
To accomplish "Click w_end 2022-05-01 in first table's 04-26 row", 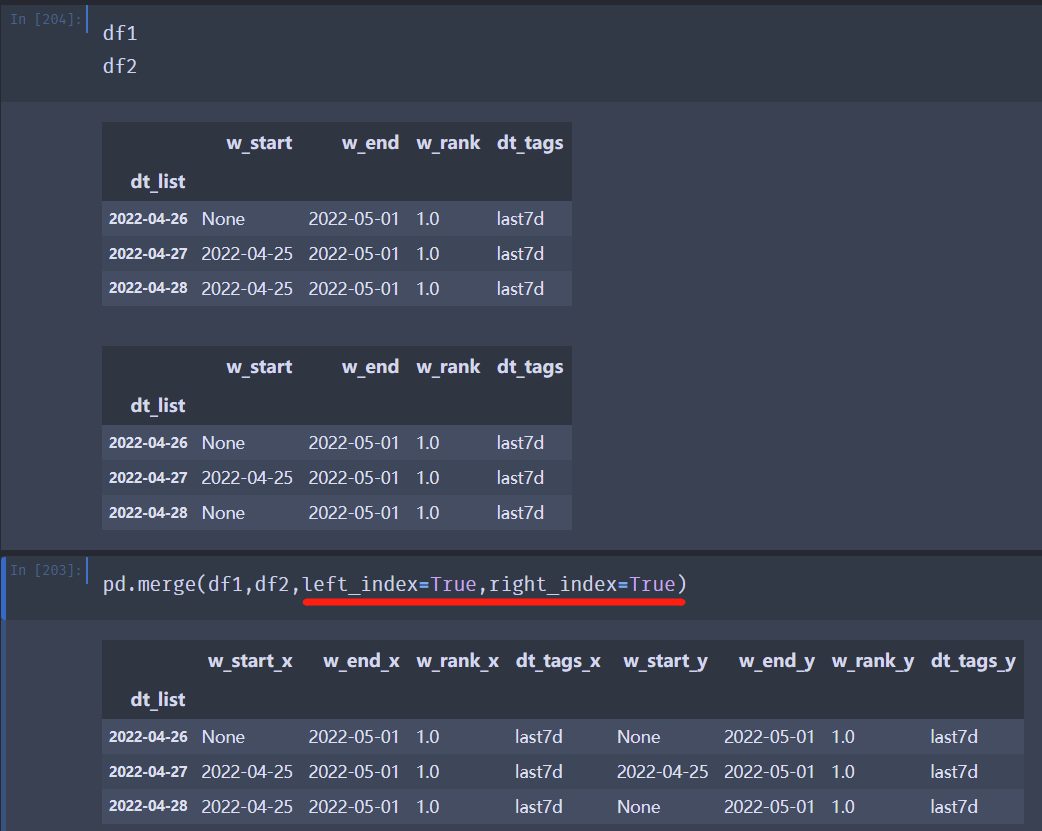I will click(354, 219).
